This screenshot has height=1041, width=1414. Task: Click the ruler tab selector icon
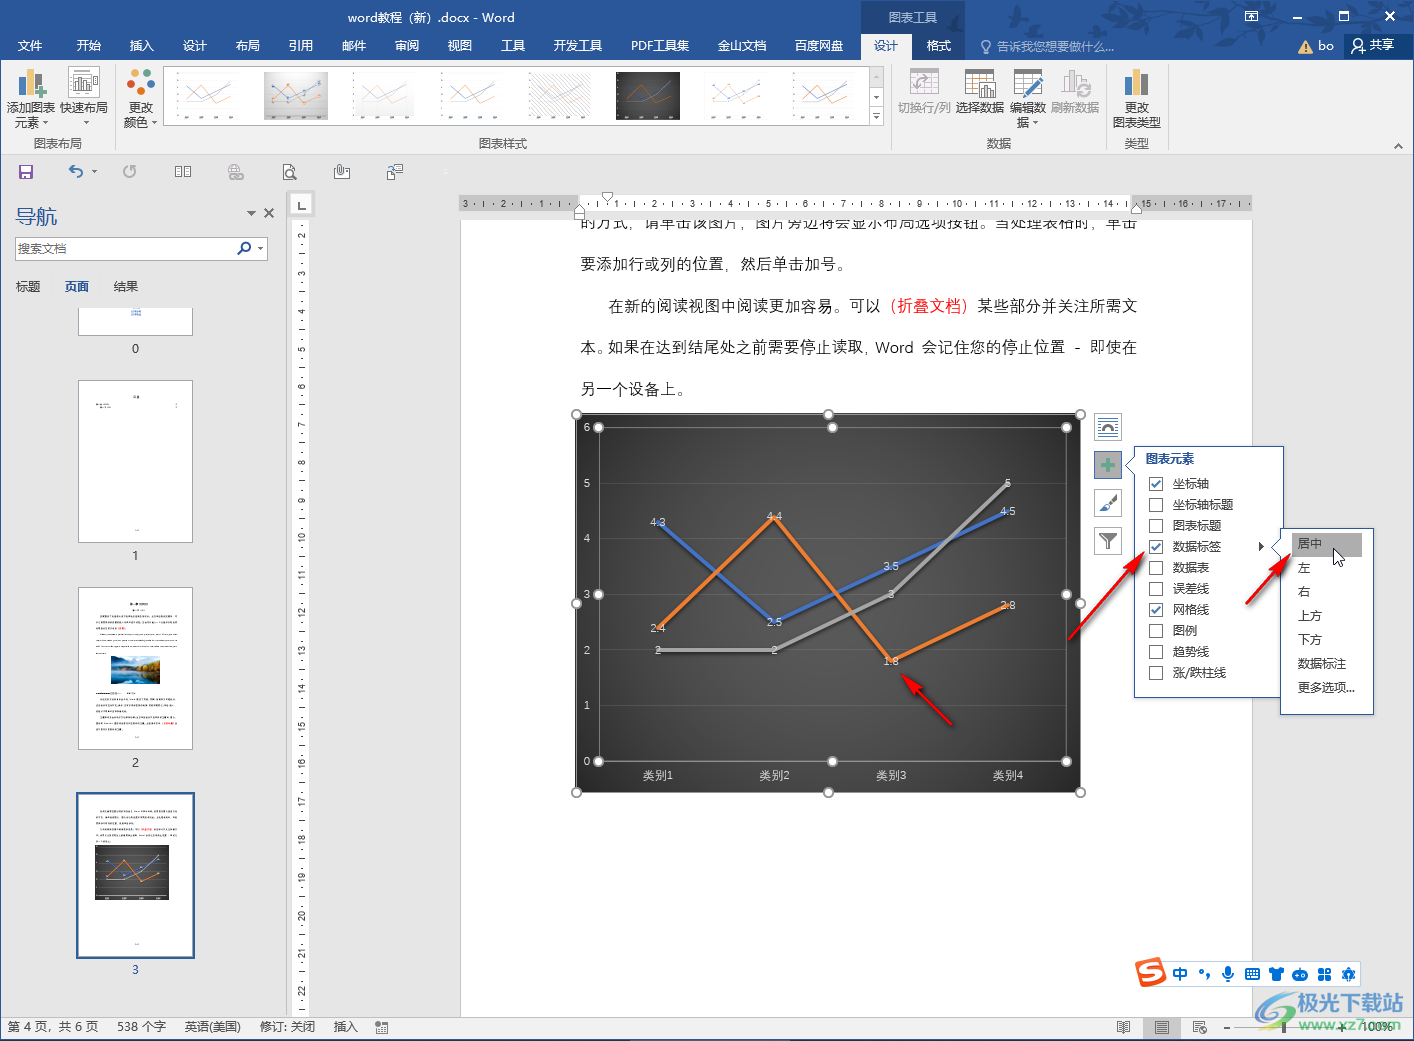coord(301,205)
